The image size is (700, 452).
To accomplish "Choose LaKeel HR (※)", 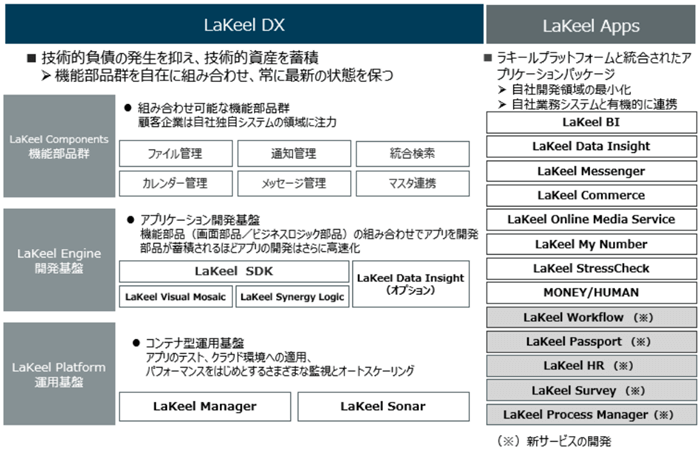I will tap(591, 366).
